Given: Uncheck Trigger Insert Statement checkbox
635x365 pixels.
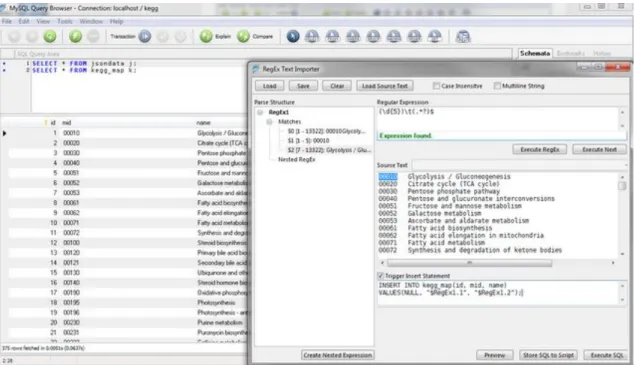Looking at the screenshot, I should point(380,276).
